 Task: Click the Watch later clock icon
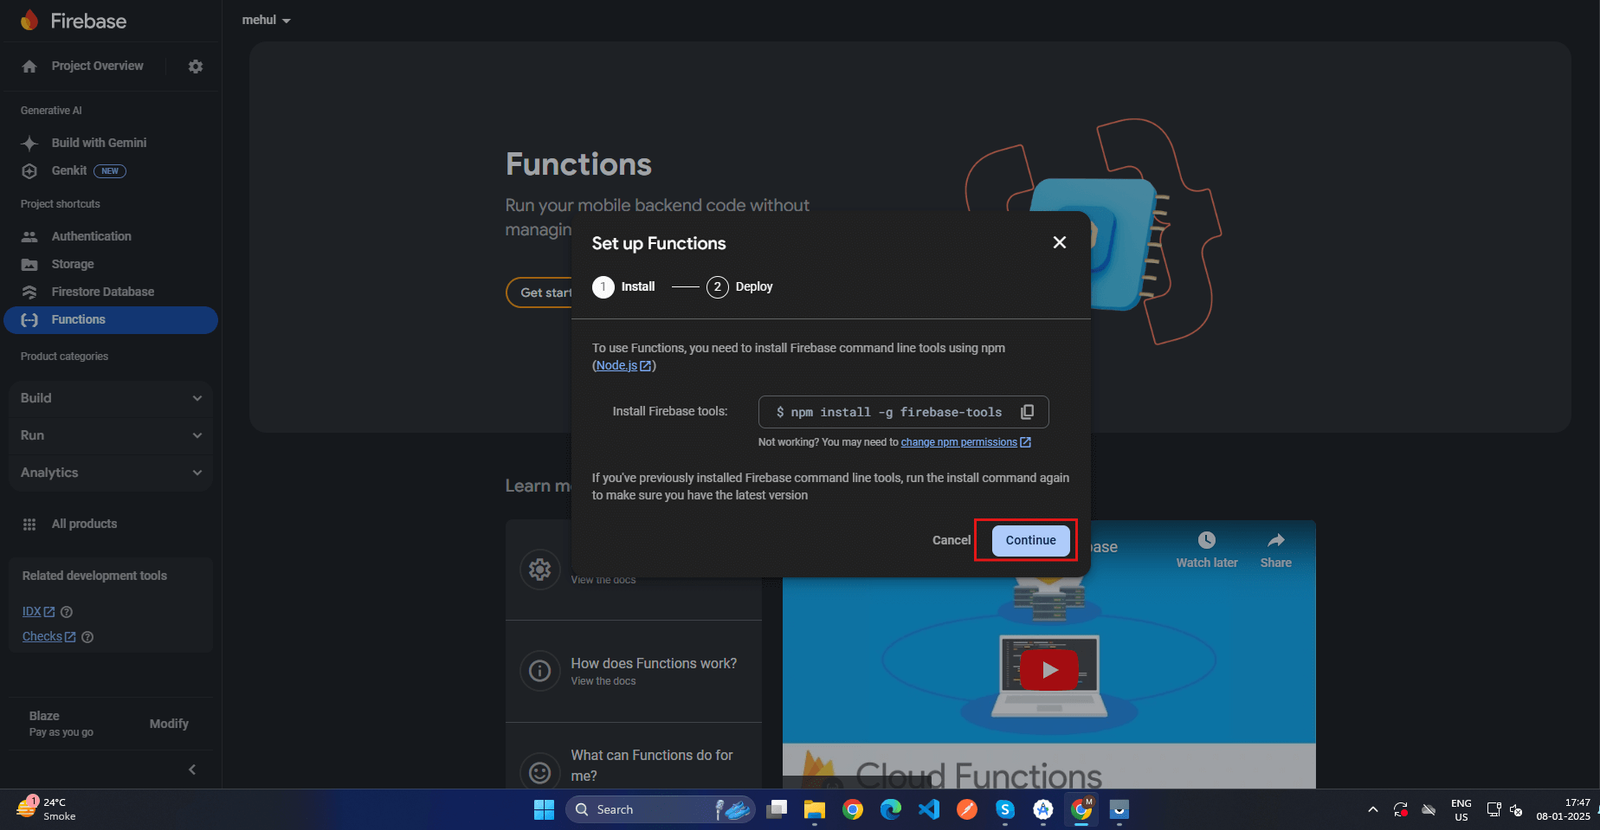click(1206, 541)
